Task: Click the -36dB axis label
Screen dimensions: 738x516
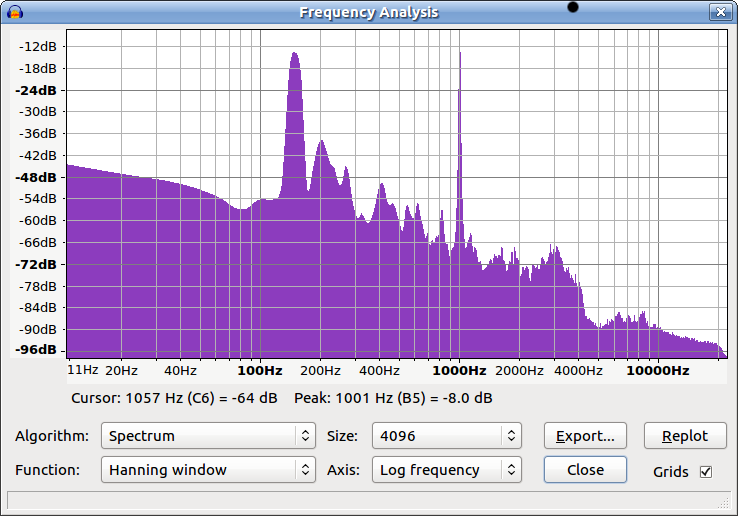Action: click(x=38, y=133)
